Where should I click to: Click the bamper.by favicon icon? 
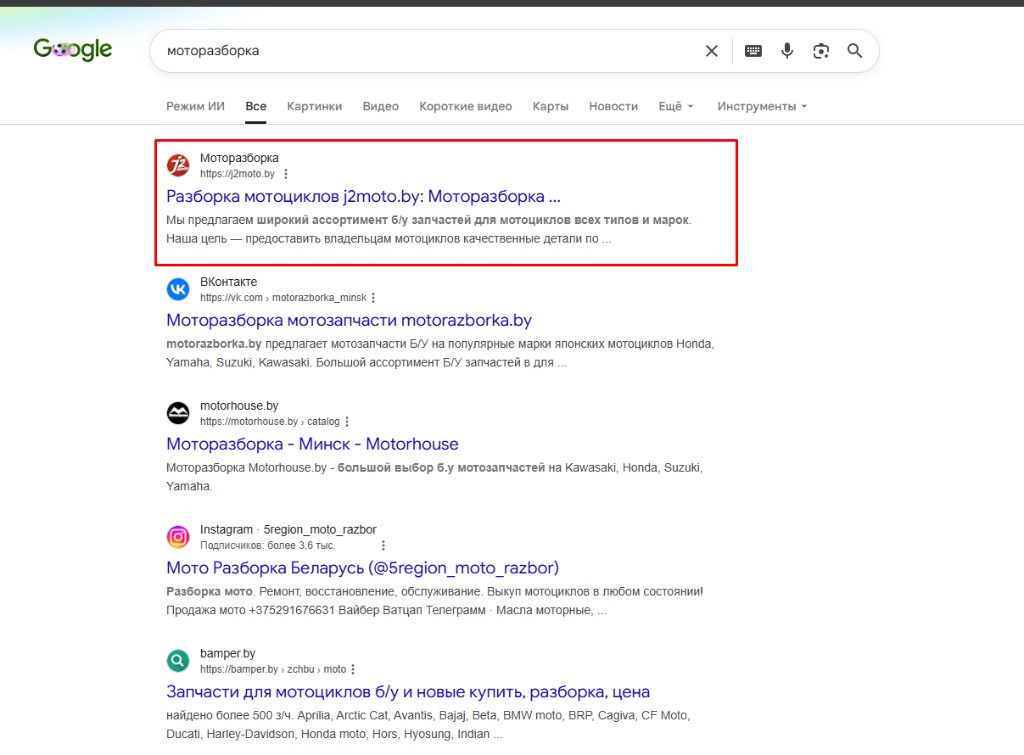(178, 661)
